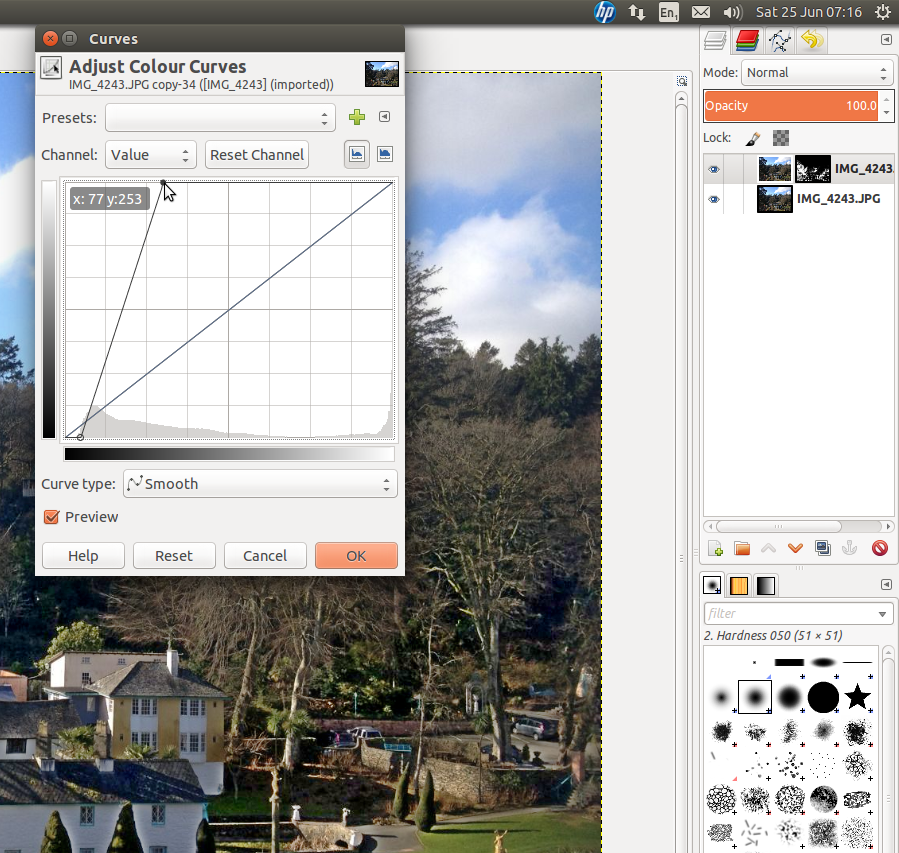Image resolution: width=899 pixels, height=853 pixels.
Task: Hide the IMG_4243.JPG bottom layer
Action: pos(714,199)
